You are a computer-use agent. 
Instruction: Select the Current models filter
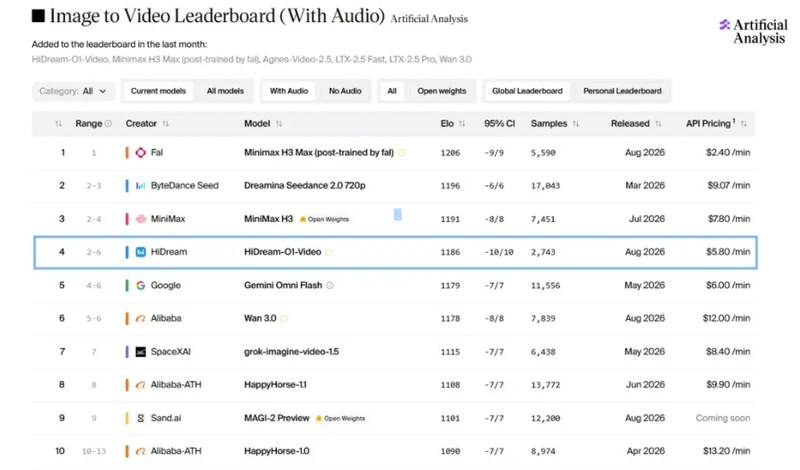158,91
